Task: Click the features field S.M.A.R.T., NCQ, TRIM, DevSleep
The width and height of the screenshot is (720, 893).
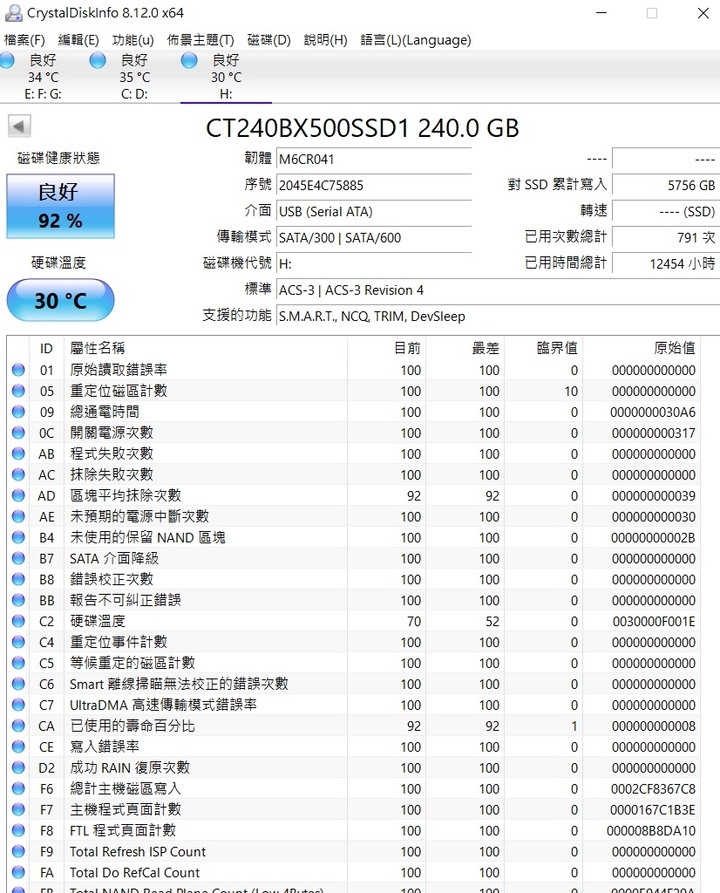Action: [497, 316]
